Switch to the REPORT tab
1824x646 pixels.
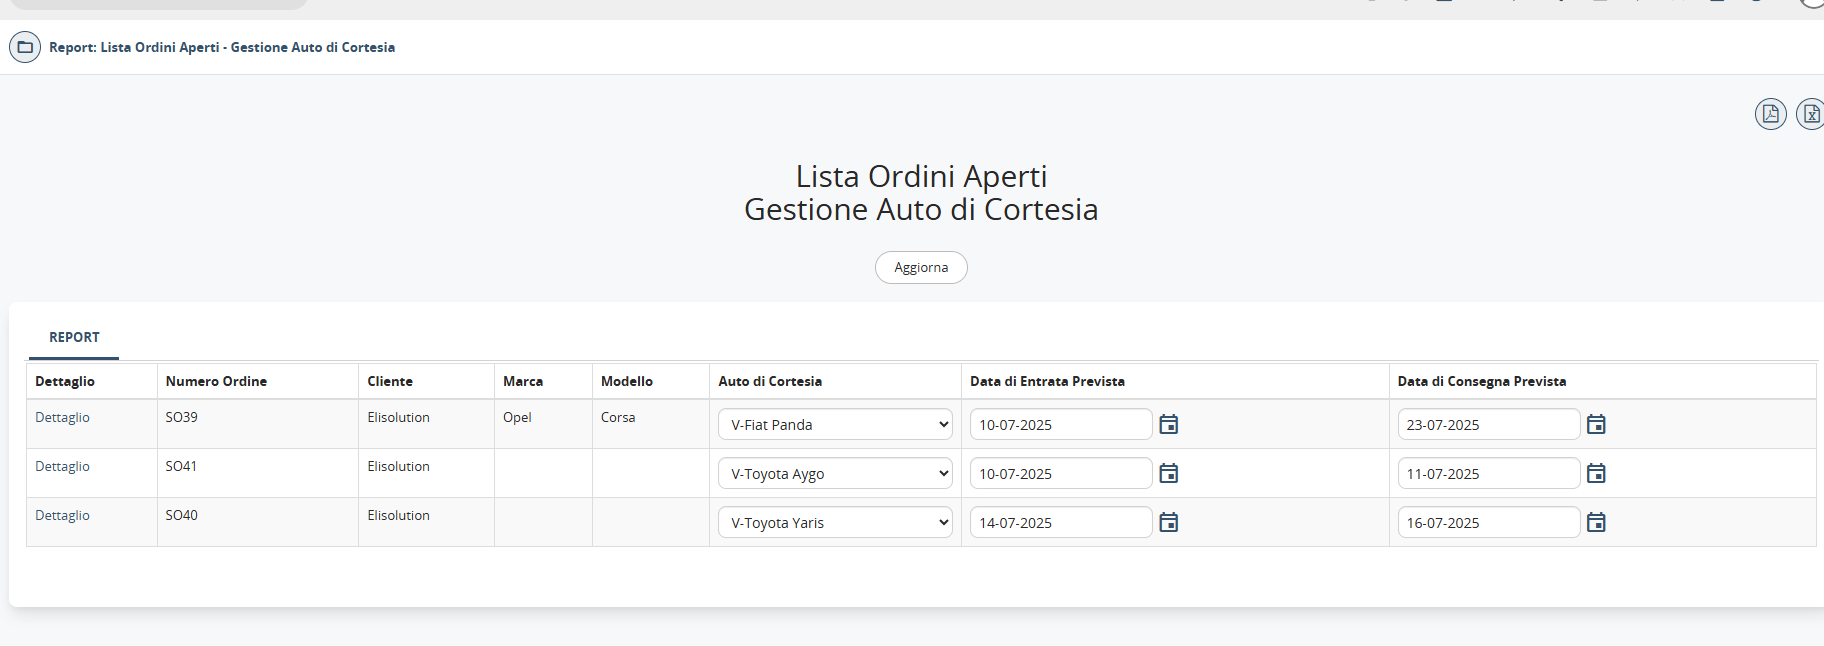(74, 338)
